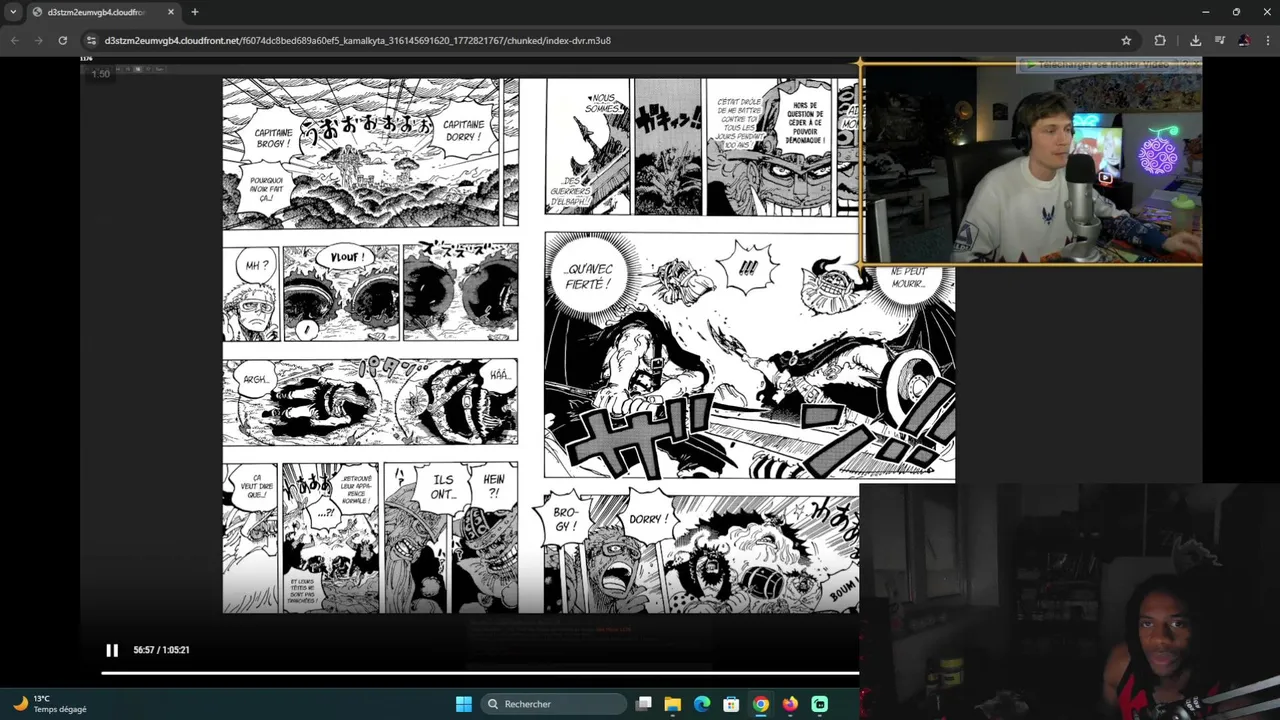The image size is (1280, 720).
Task: Open the green app icon on the taskbar
Action: point(820,704)
